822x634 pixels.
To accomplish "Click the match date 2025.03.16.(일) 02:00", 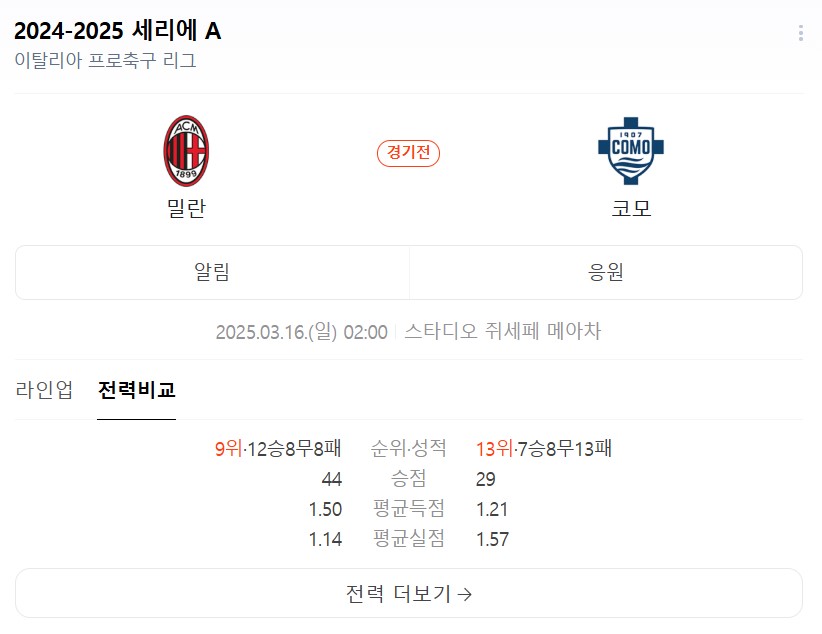I will pos(301,331).
